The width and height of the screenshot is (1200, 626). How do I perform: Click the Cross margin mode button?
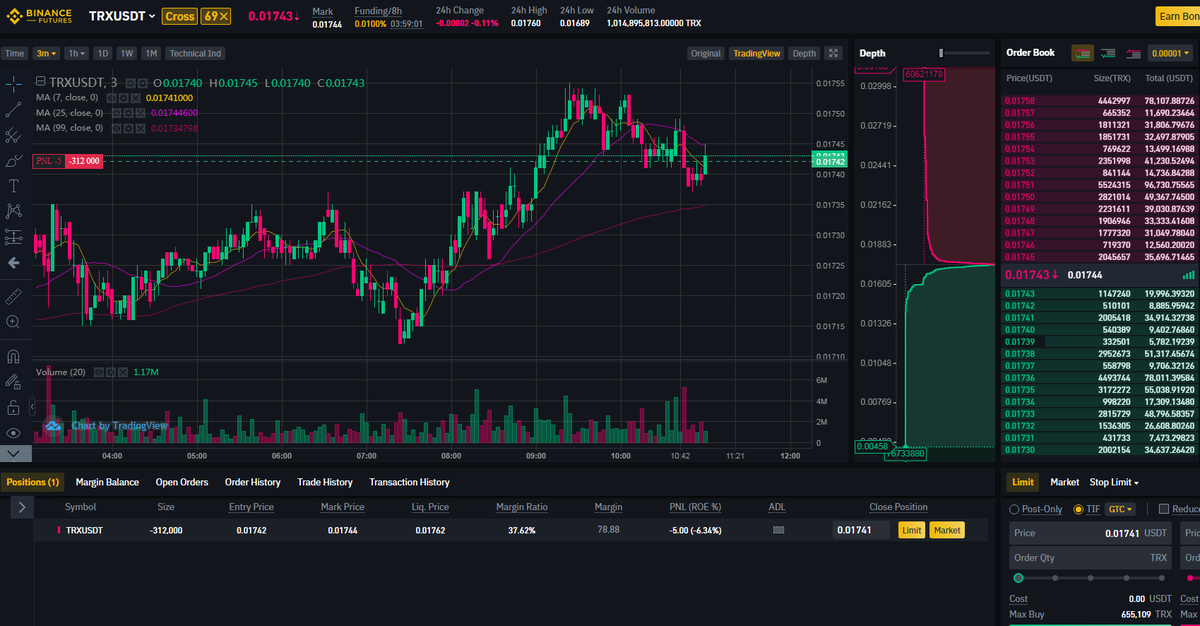(x=180, y=16)
